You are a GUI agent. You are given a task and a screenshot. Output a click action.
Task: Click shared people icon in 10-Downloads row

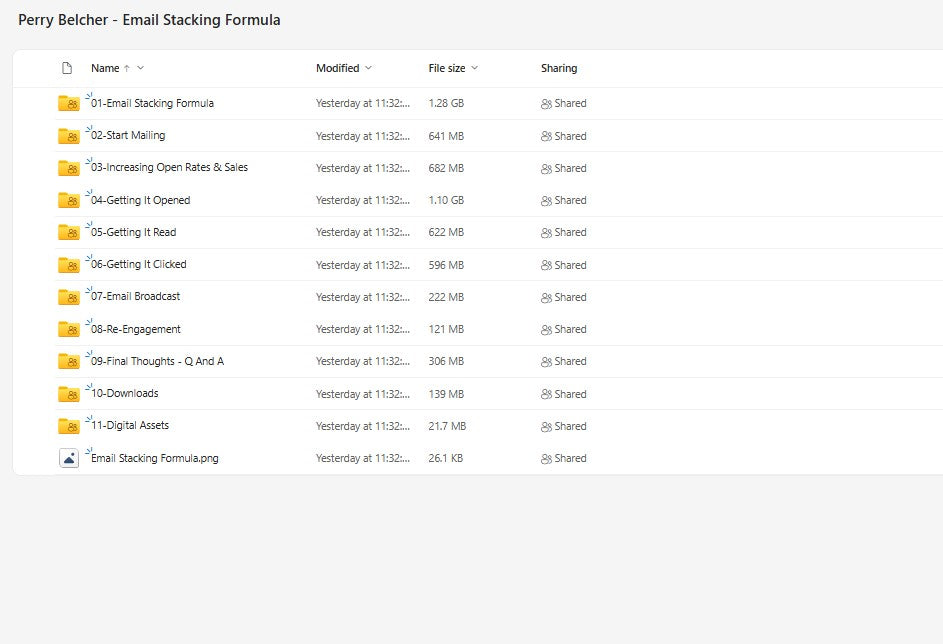click(x=546, y=394)
